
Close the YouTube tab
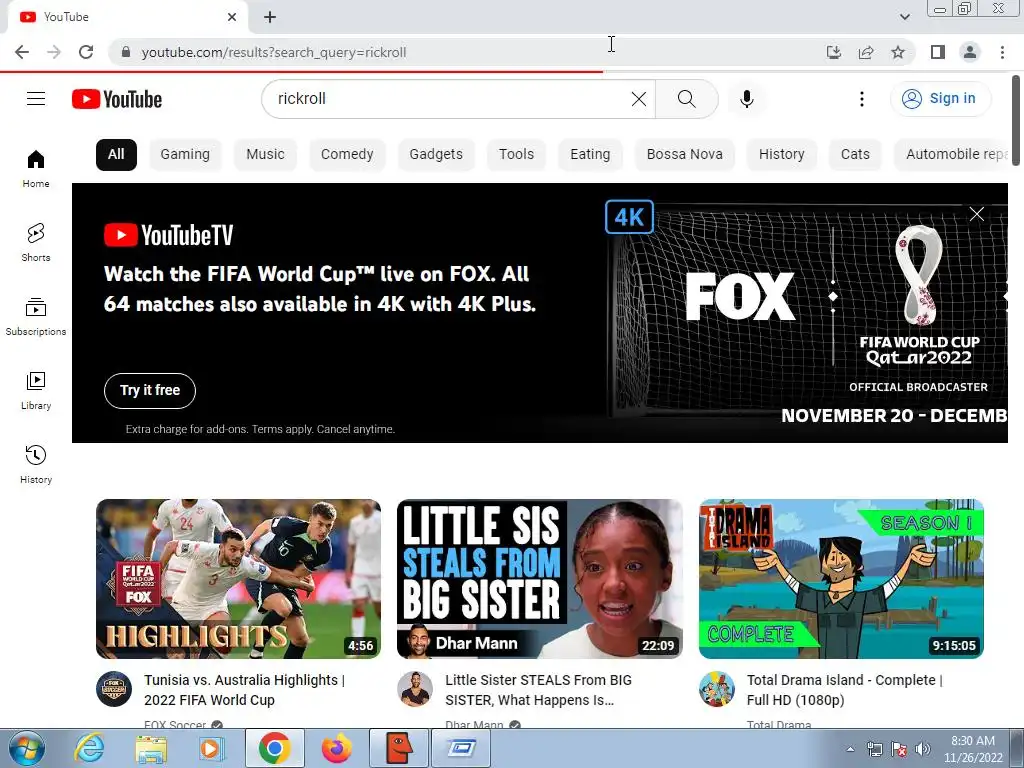[232, 17]
